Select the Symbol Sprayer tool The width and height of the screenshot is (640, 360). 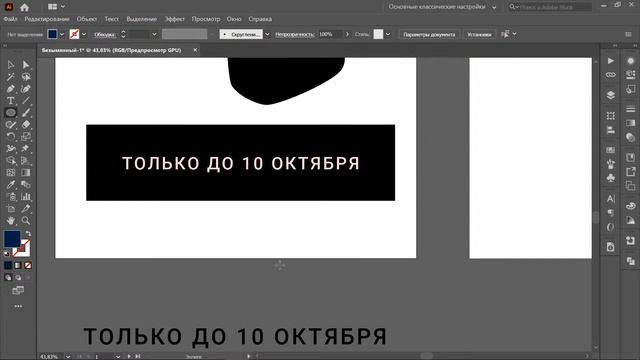[x=11, y=197]
